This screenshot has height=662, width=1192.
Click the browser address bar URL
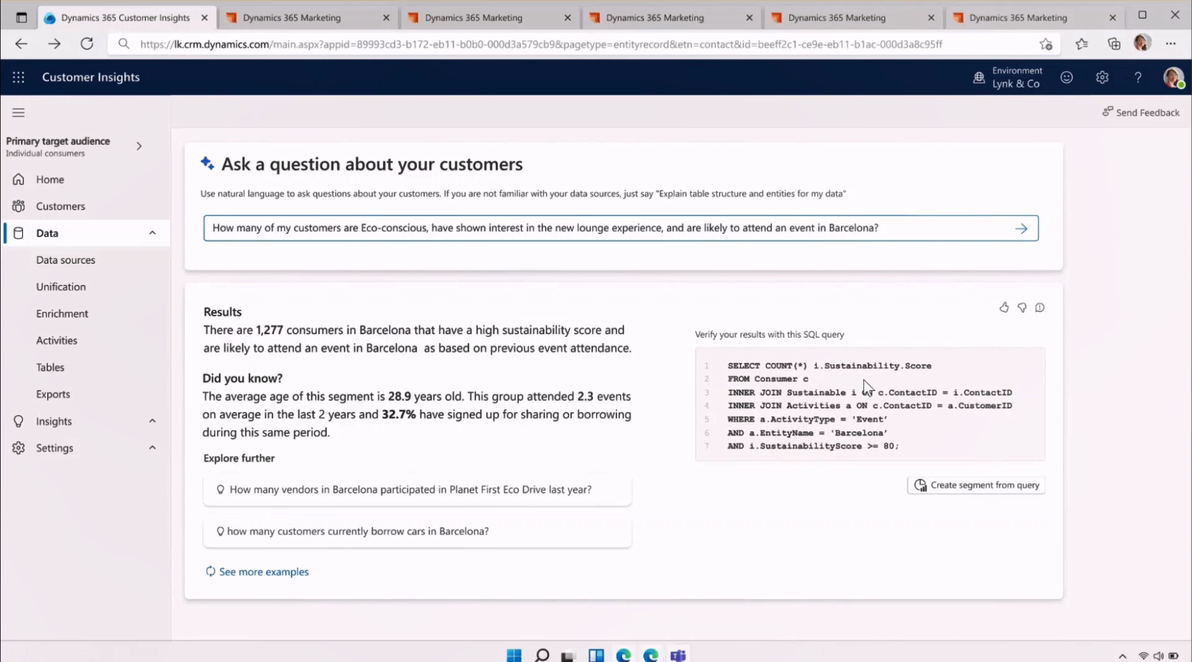pyautogui.click(x=541, y=44)
